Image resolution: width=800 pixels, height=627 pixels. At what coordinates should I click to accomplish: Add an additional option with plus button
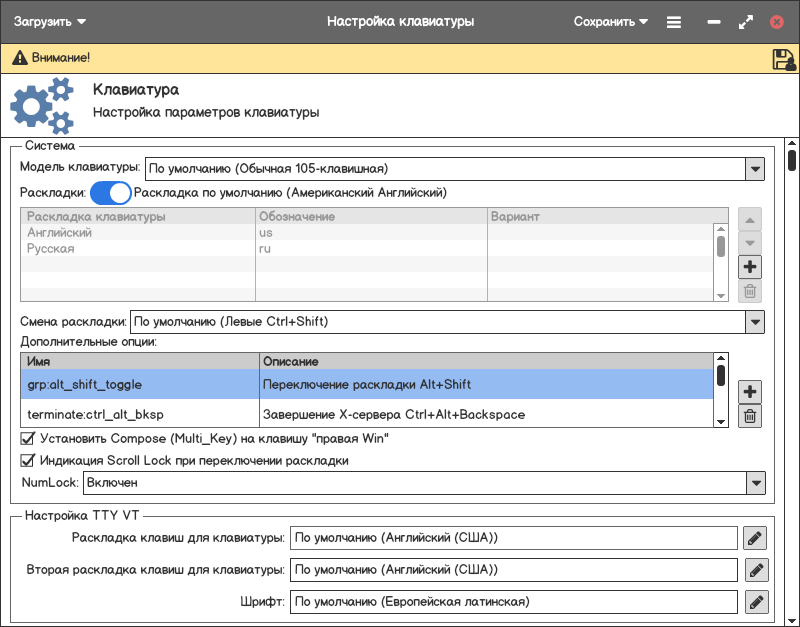750,391
